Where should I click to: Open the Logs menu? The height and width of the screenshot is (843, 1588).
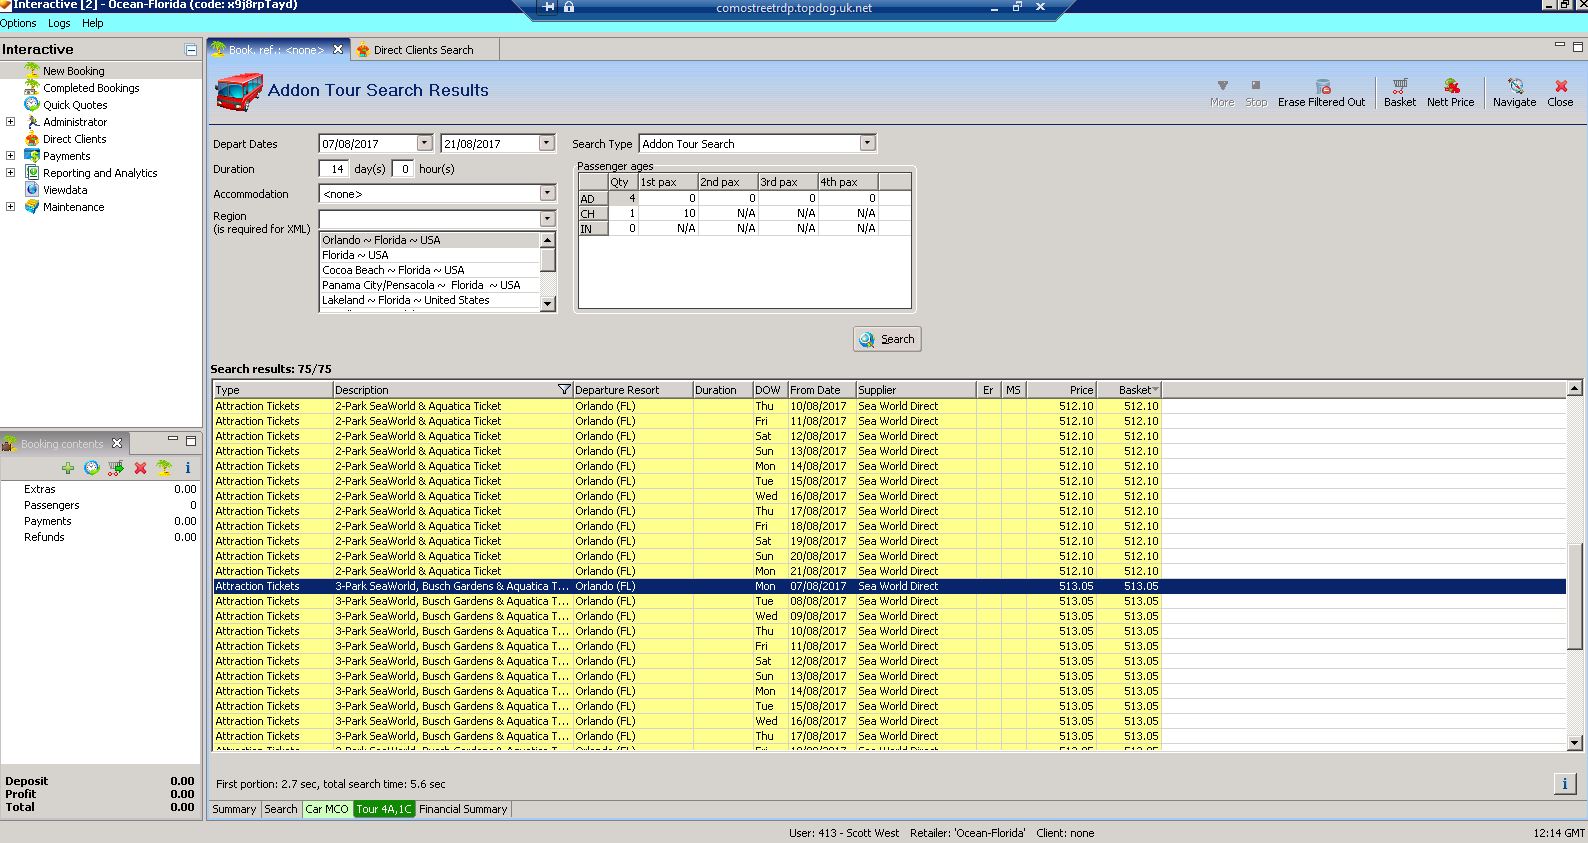tap(59, 23)
